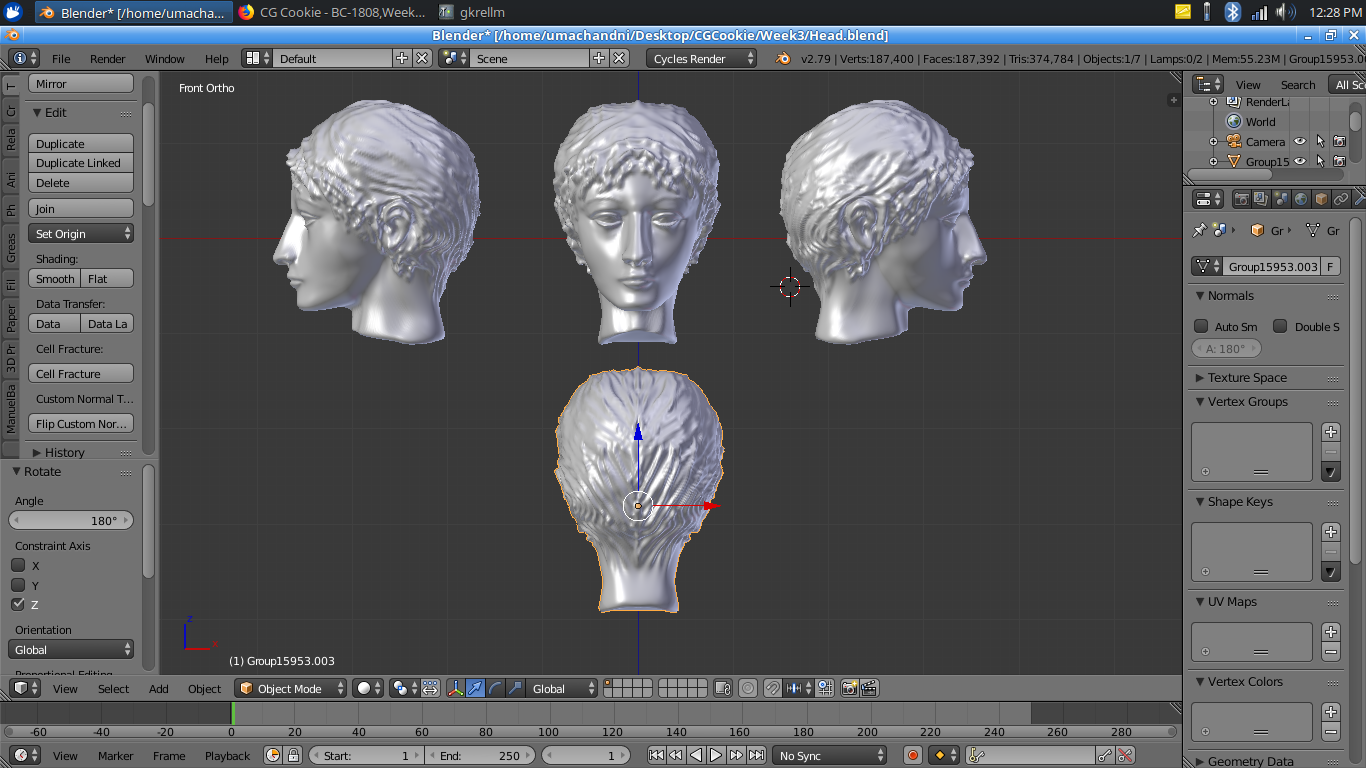
Task: Open the Cycles Render engine dropdown
Action: 702,58
